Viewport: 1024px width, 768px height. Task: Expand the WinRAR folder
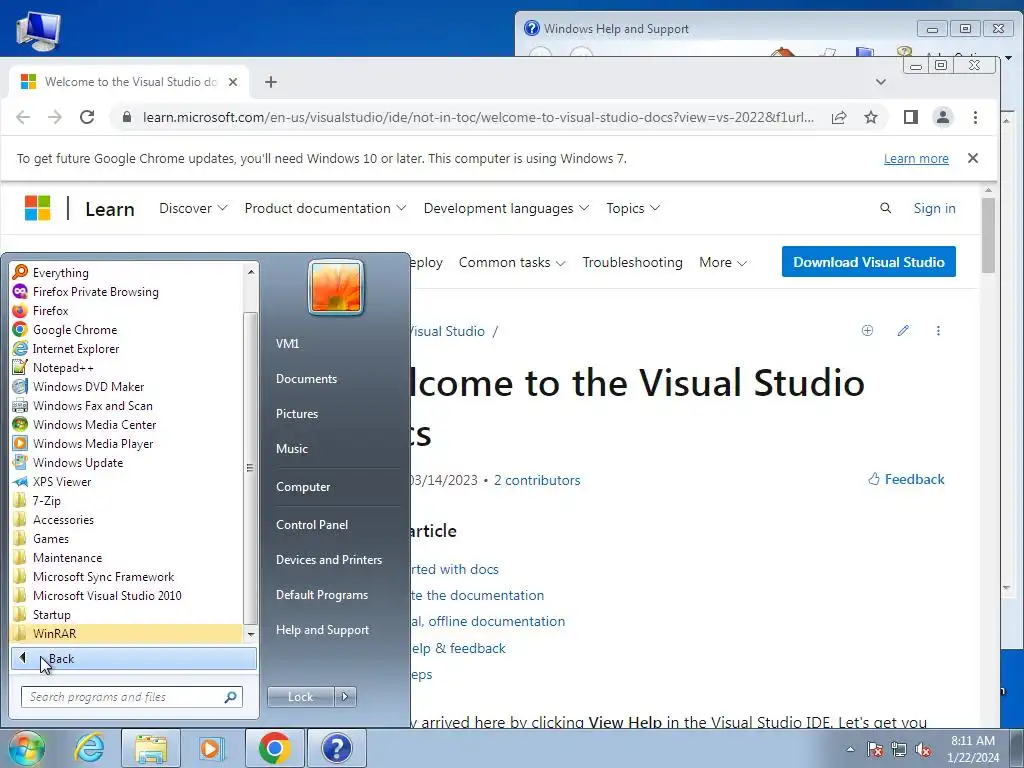(127, 633)
